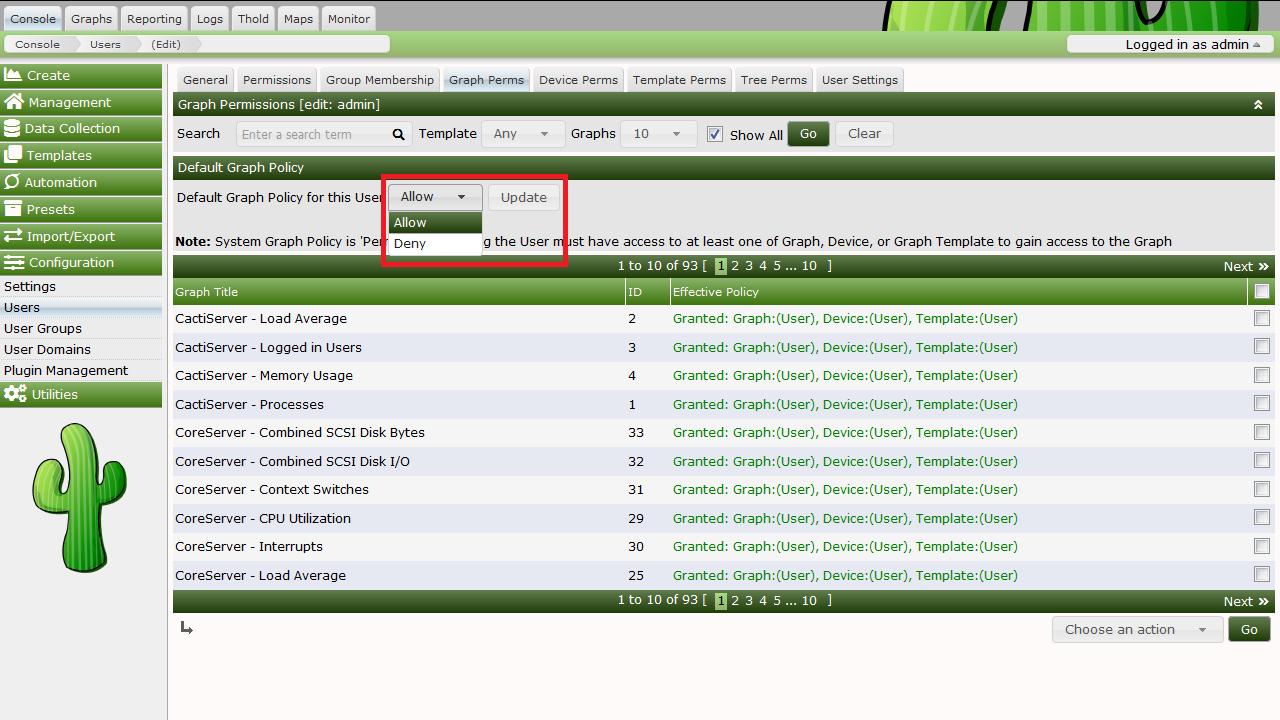Screen dimensions: 1280x720
Task: Toggle the select-all checkbox in table header
Action: [1262, 291]
